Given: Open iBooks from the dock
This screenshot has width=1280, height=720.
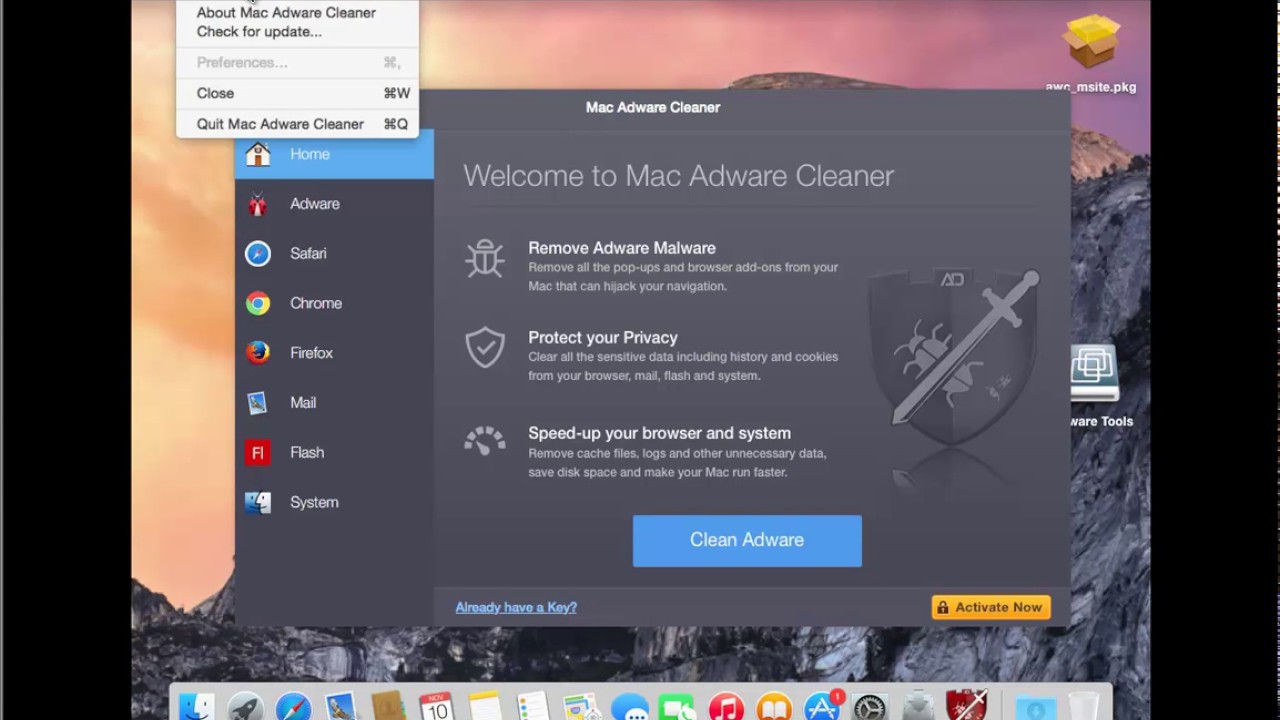Looking at the screenshot, I should (x=774, y=708).
